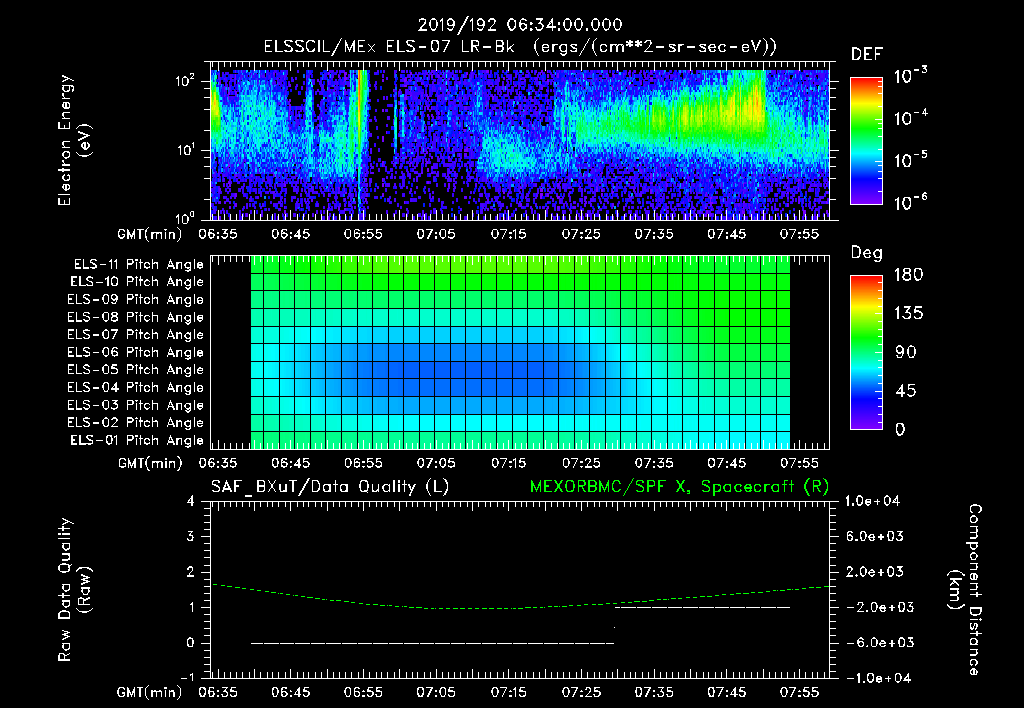Select the ELSSCIL/MEx ELS-07 LR-Bk panel title
Screen dimensions: 1024x708
pyautogui.click(x=520, y=47)
